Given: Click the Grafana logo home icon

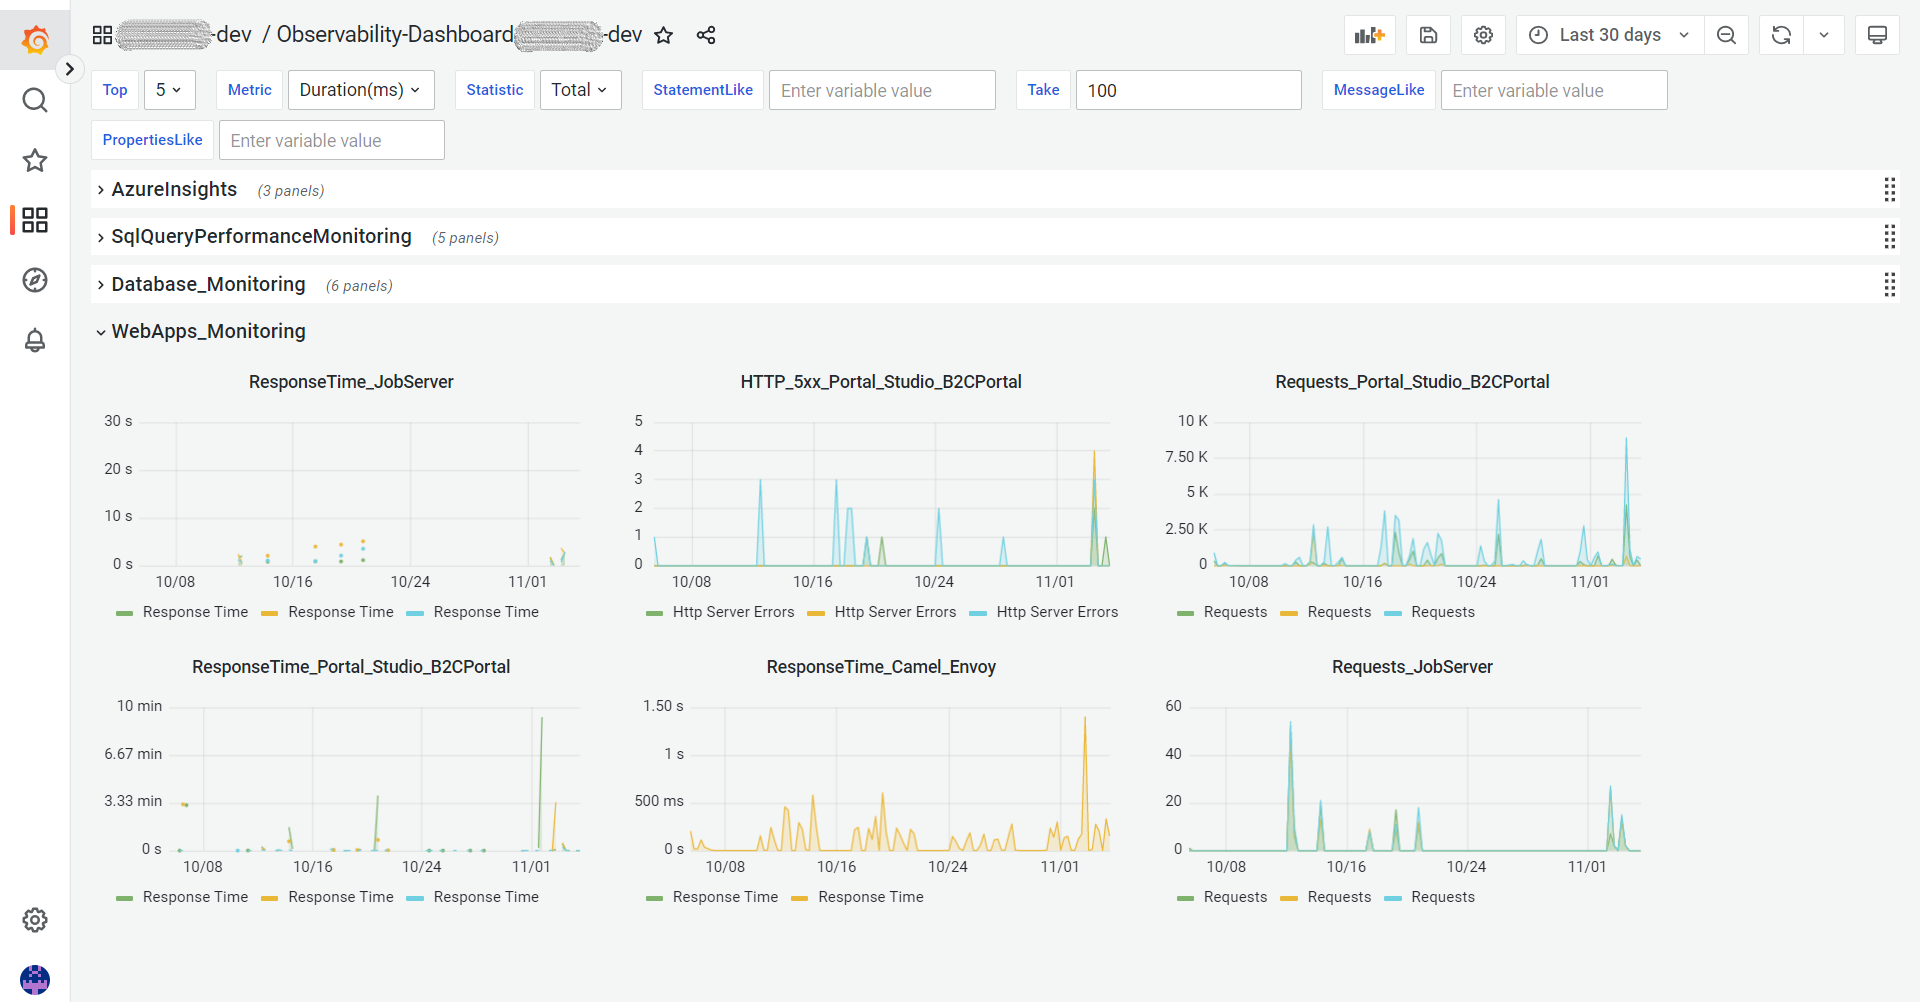Looking at the screenshot, I should click(x=35, y=39).
